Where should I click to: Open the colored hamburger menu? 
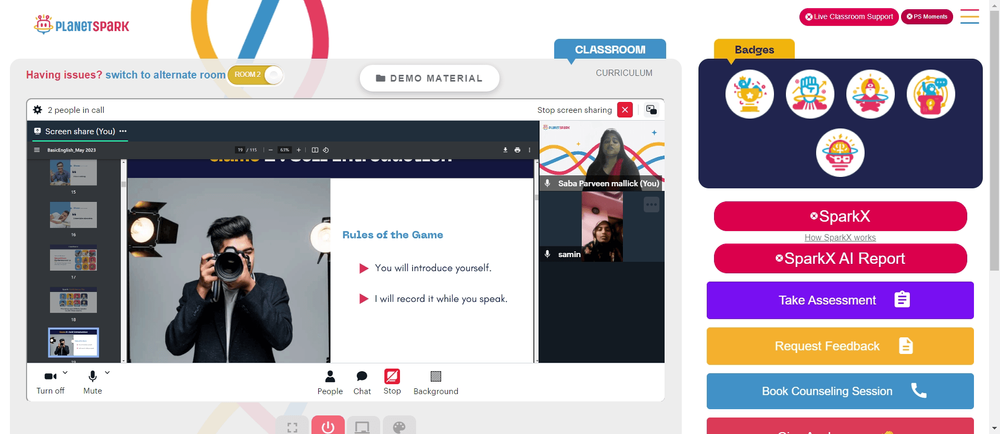(969, 17)
